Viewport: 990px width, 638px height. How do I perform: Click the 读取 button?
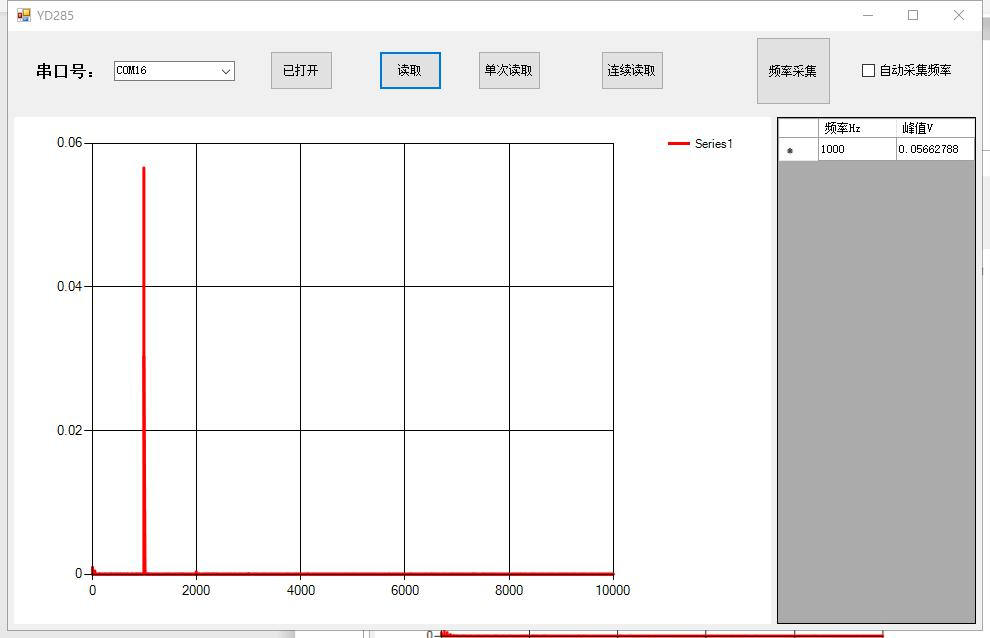coord(410,71)
